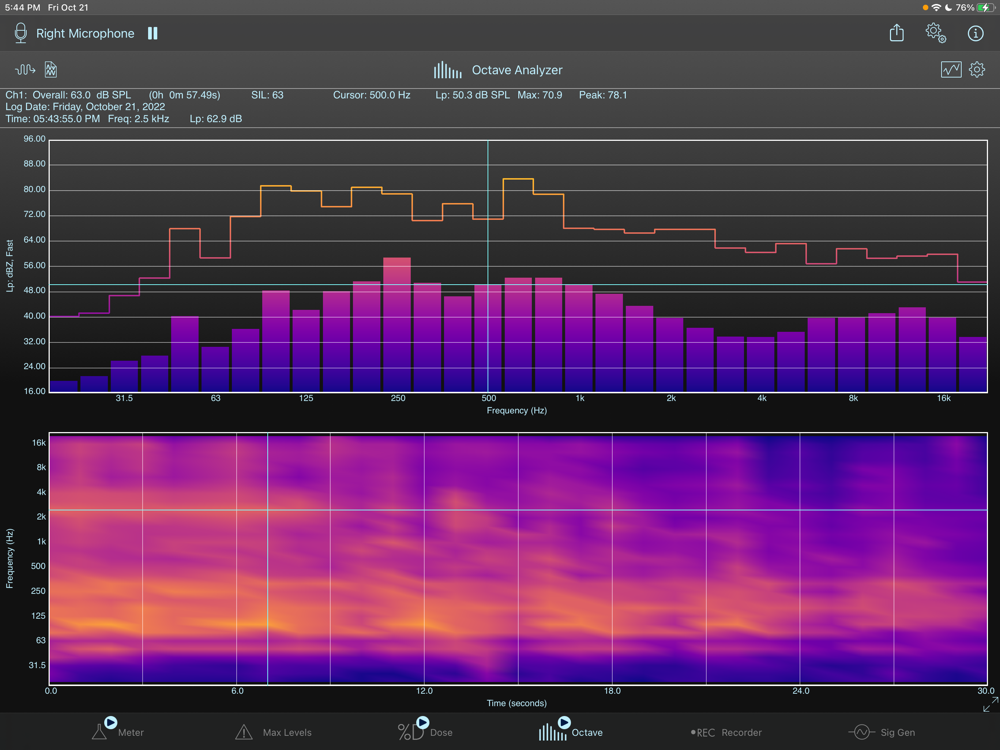Tap the waveform input icon on the left

point(25,70)
